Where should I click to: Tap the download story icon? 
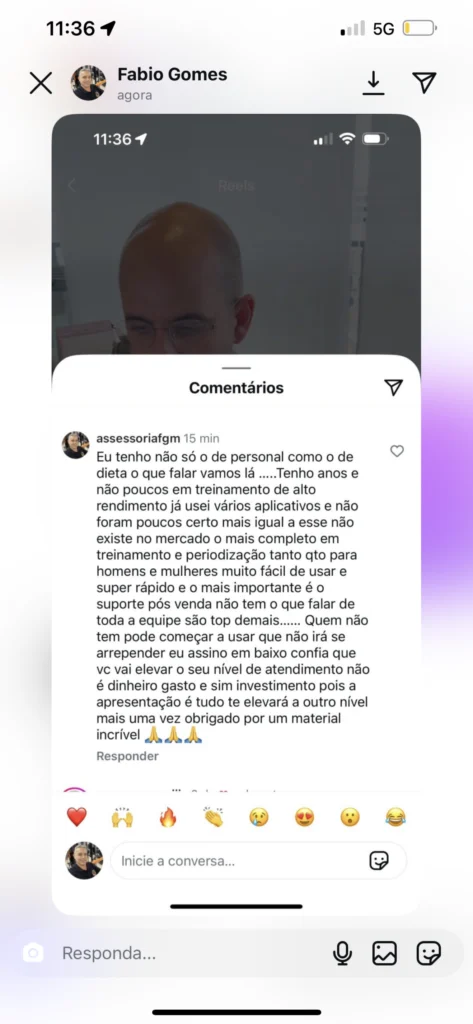[x=373, y=82]
